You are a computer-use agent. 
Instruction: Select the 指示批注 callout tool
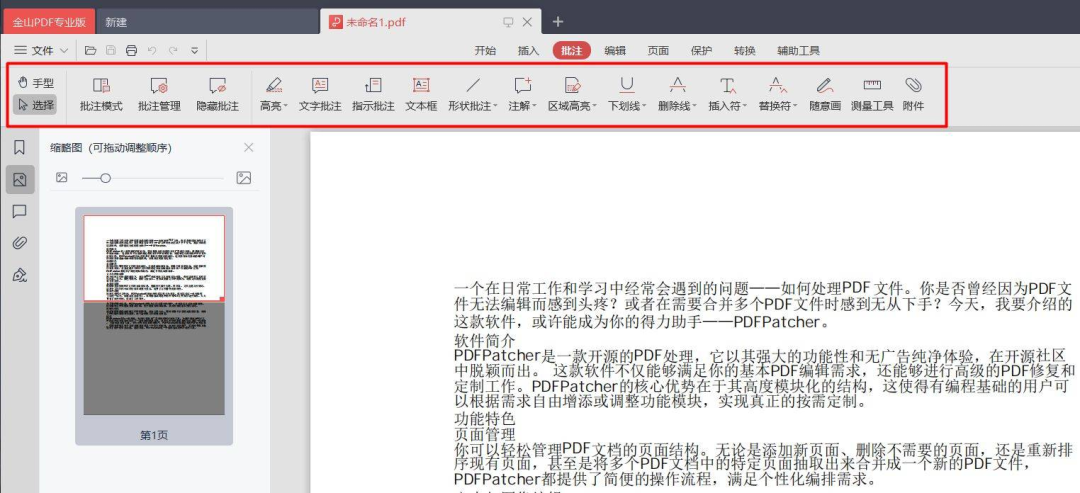tap(373, 94)
